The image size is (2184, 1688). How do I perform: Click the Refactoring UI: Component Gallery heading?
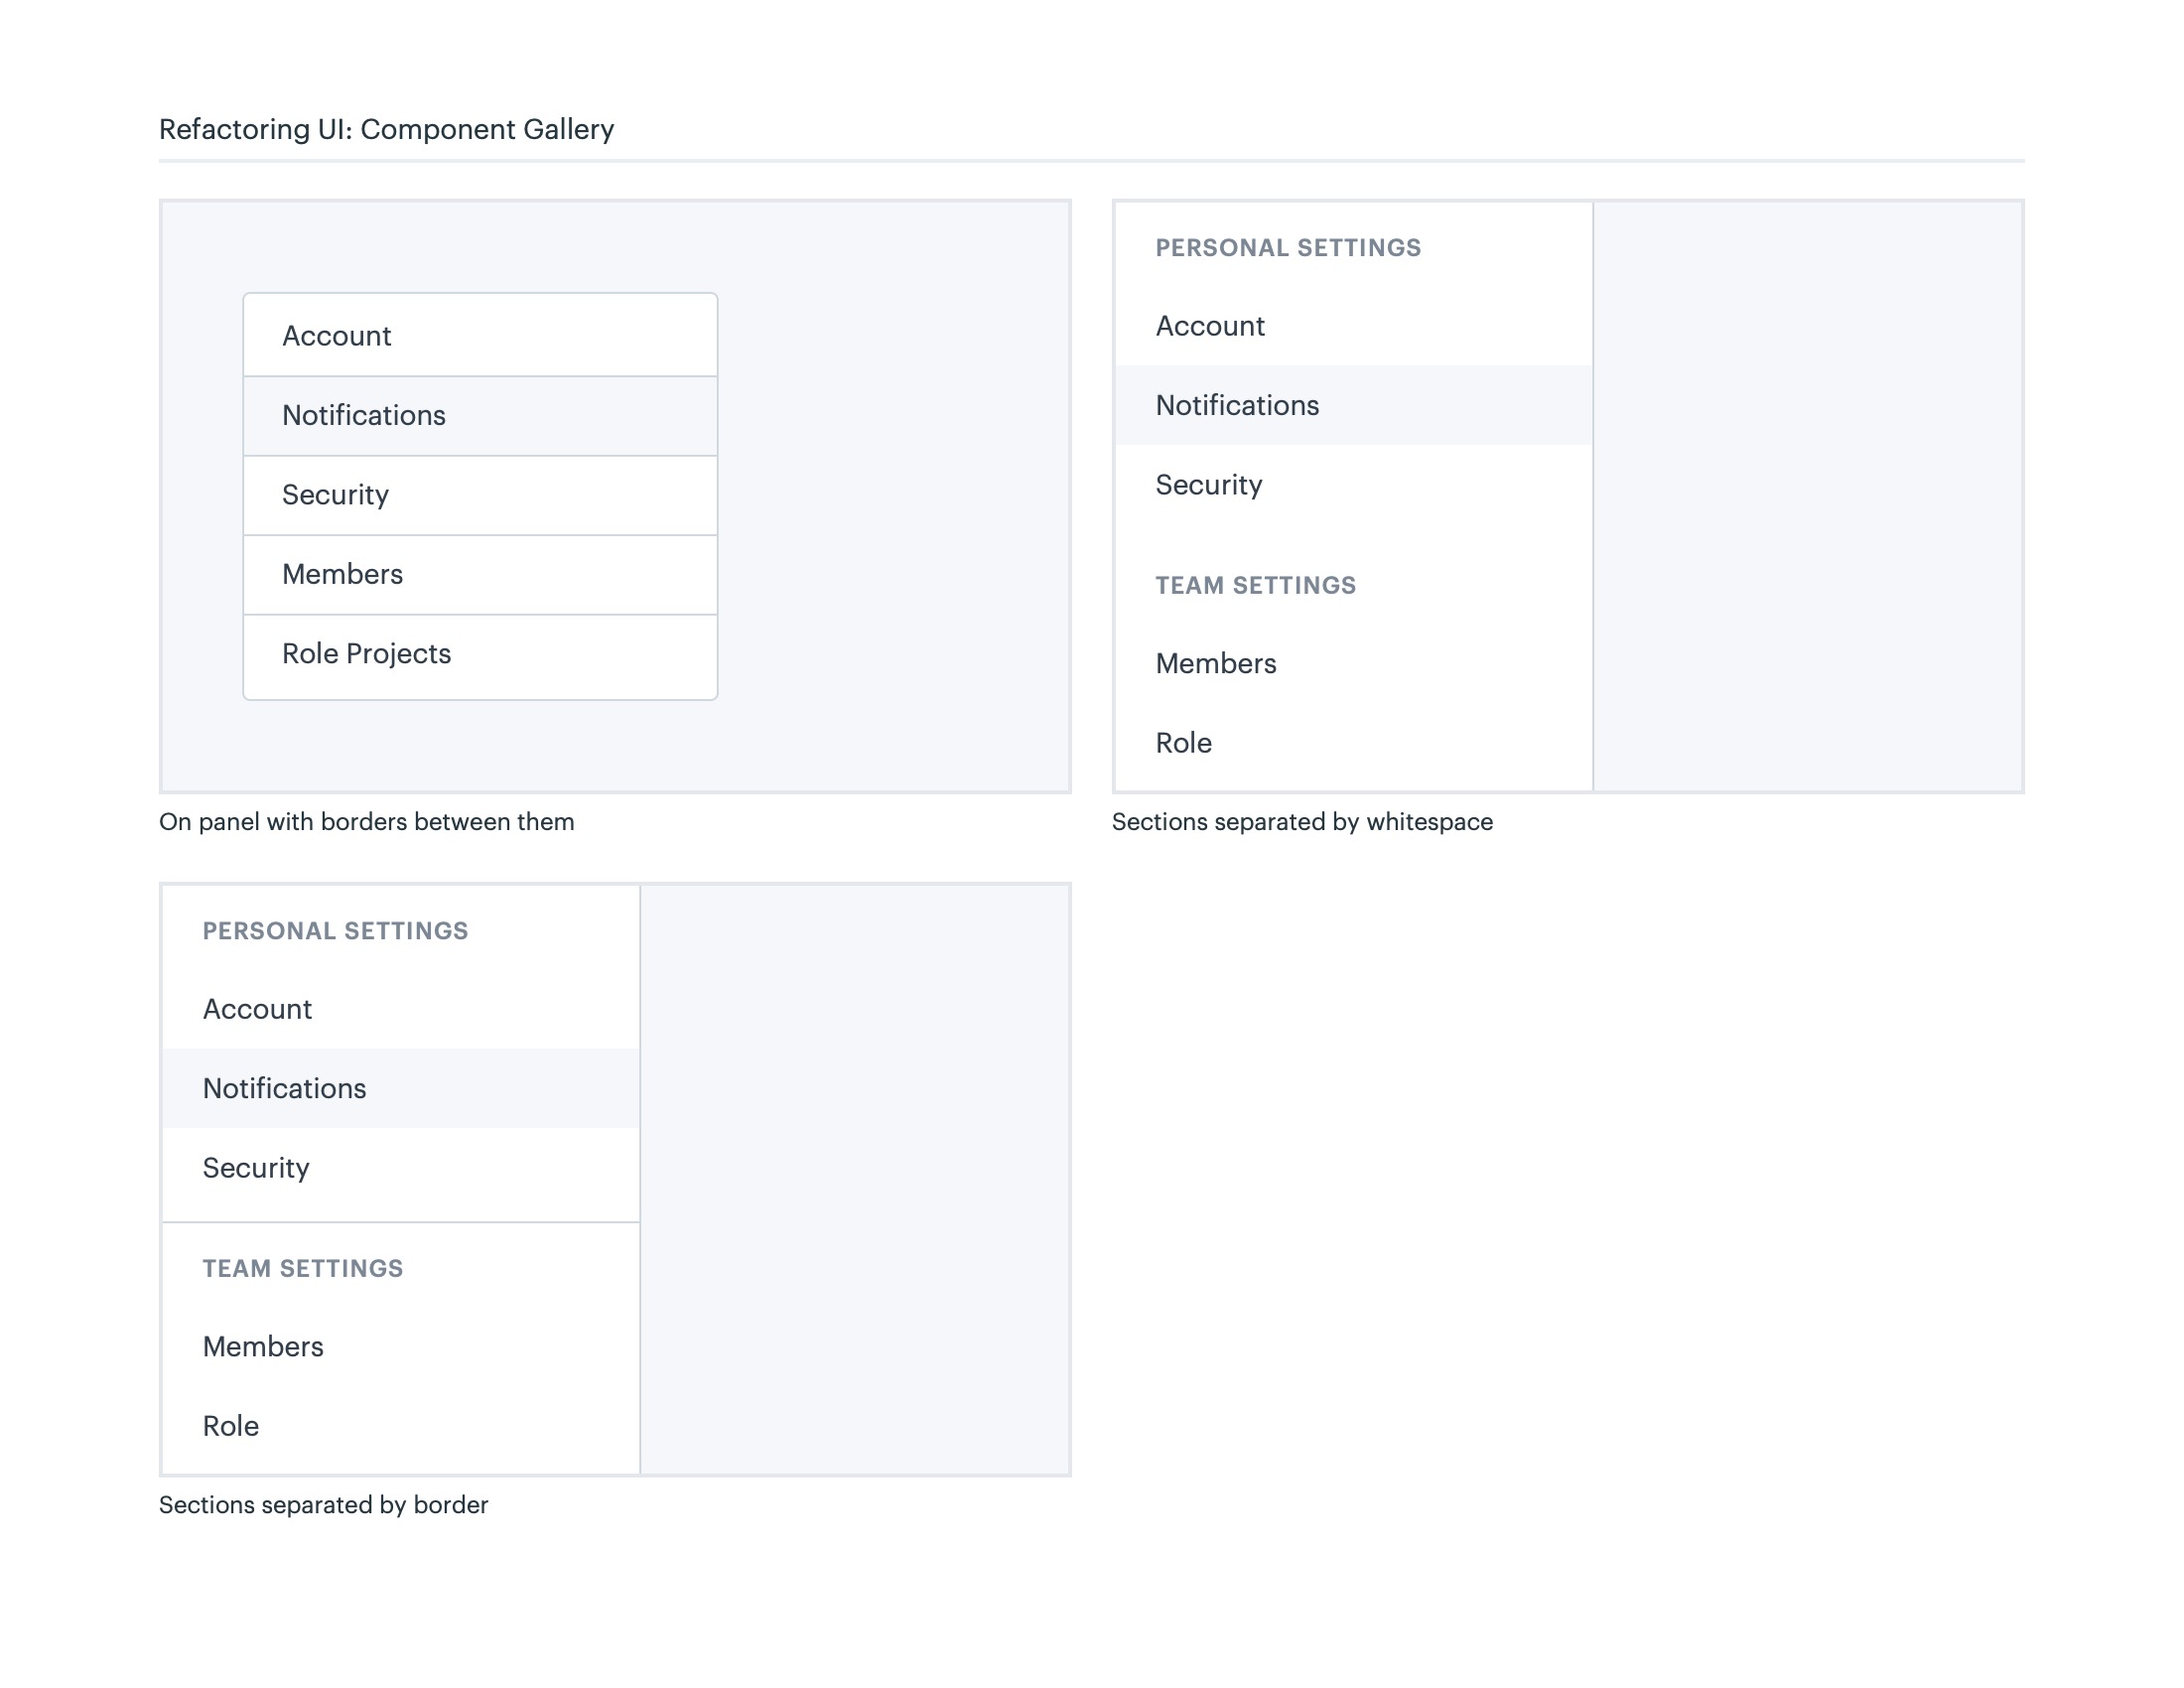386,130
